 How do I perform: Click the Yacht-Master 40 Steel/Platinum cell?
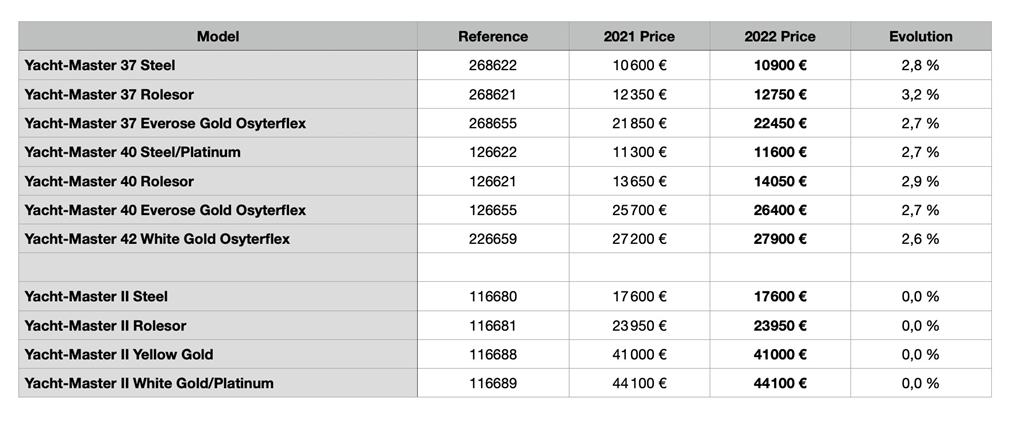pos(133,152)
